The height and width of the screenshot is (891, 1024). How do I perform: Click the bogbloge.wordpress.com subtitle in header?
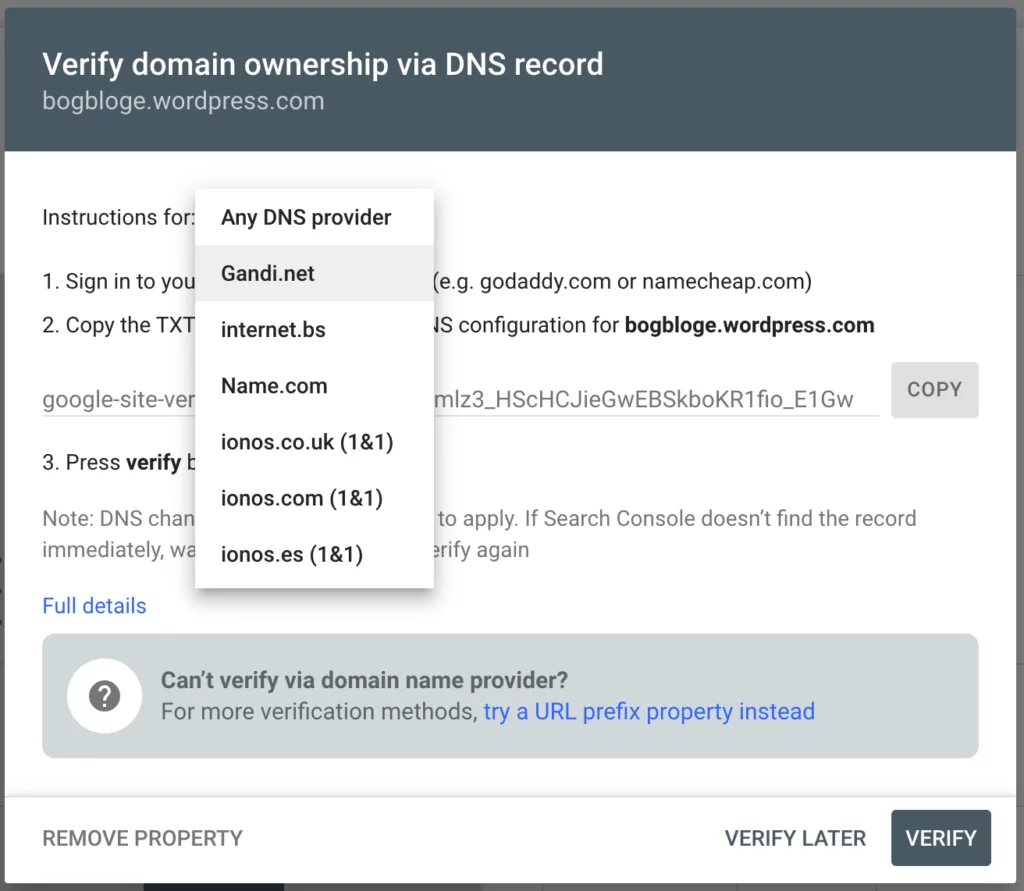[x=183, y=101]
